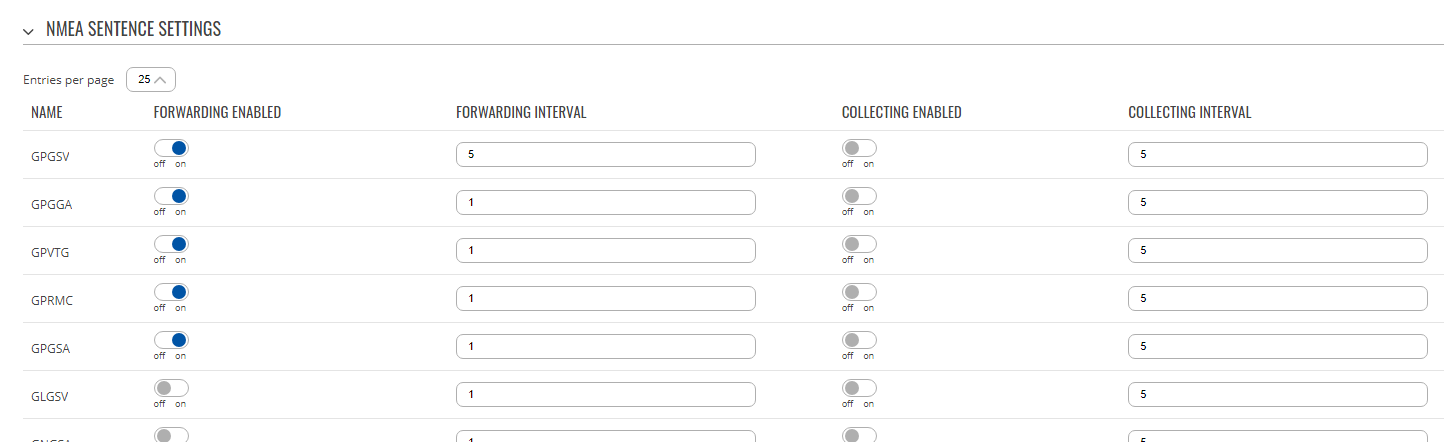Enable collecting for GPVTG
1444x442 pixels.
click(x=859, y=244)
